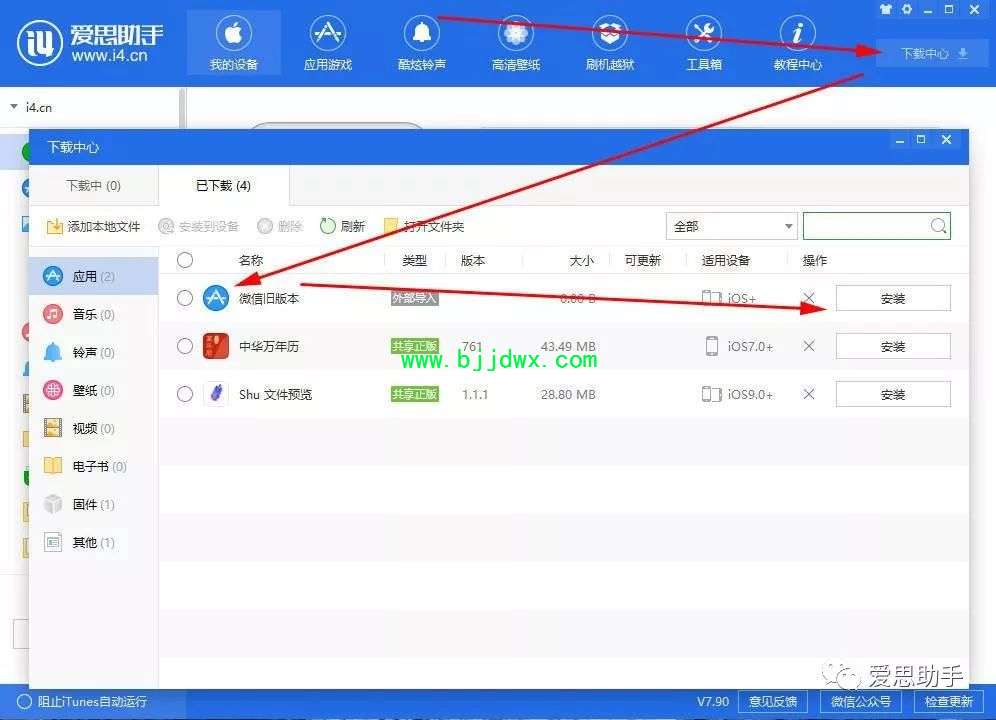Open the 酷炫铃声 ringtones section
This screenshot has height=720, width=996.
coord(422,43)
